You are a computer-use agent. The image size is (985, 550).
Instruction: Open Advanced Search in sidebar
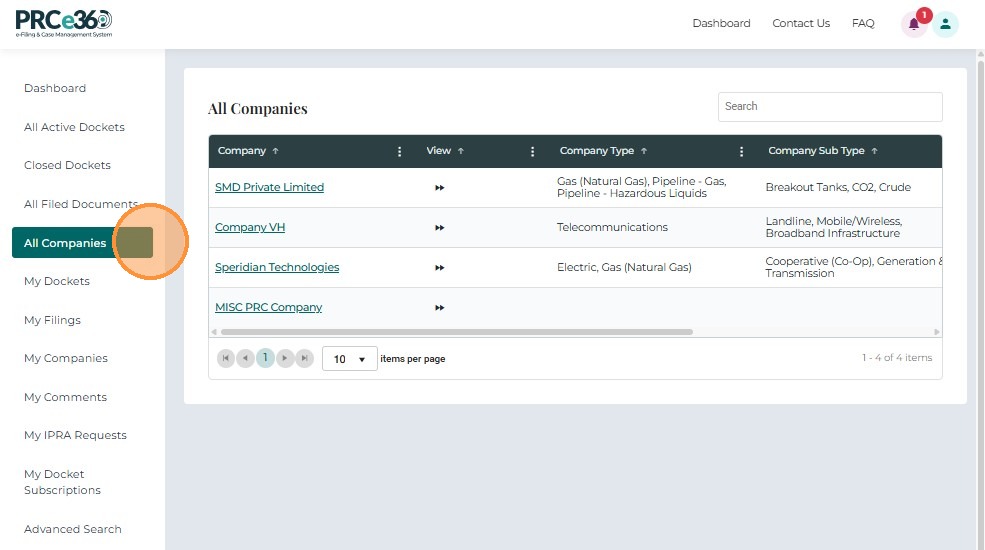[x=73, y=529]
